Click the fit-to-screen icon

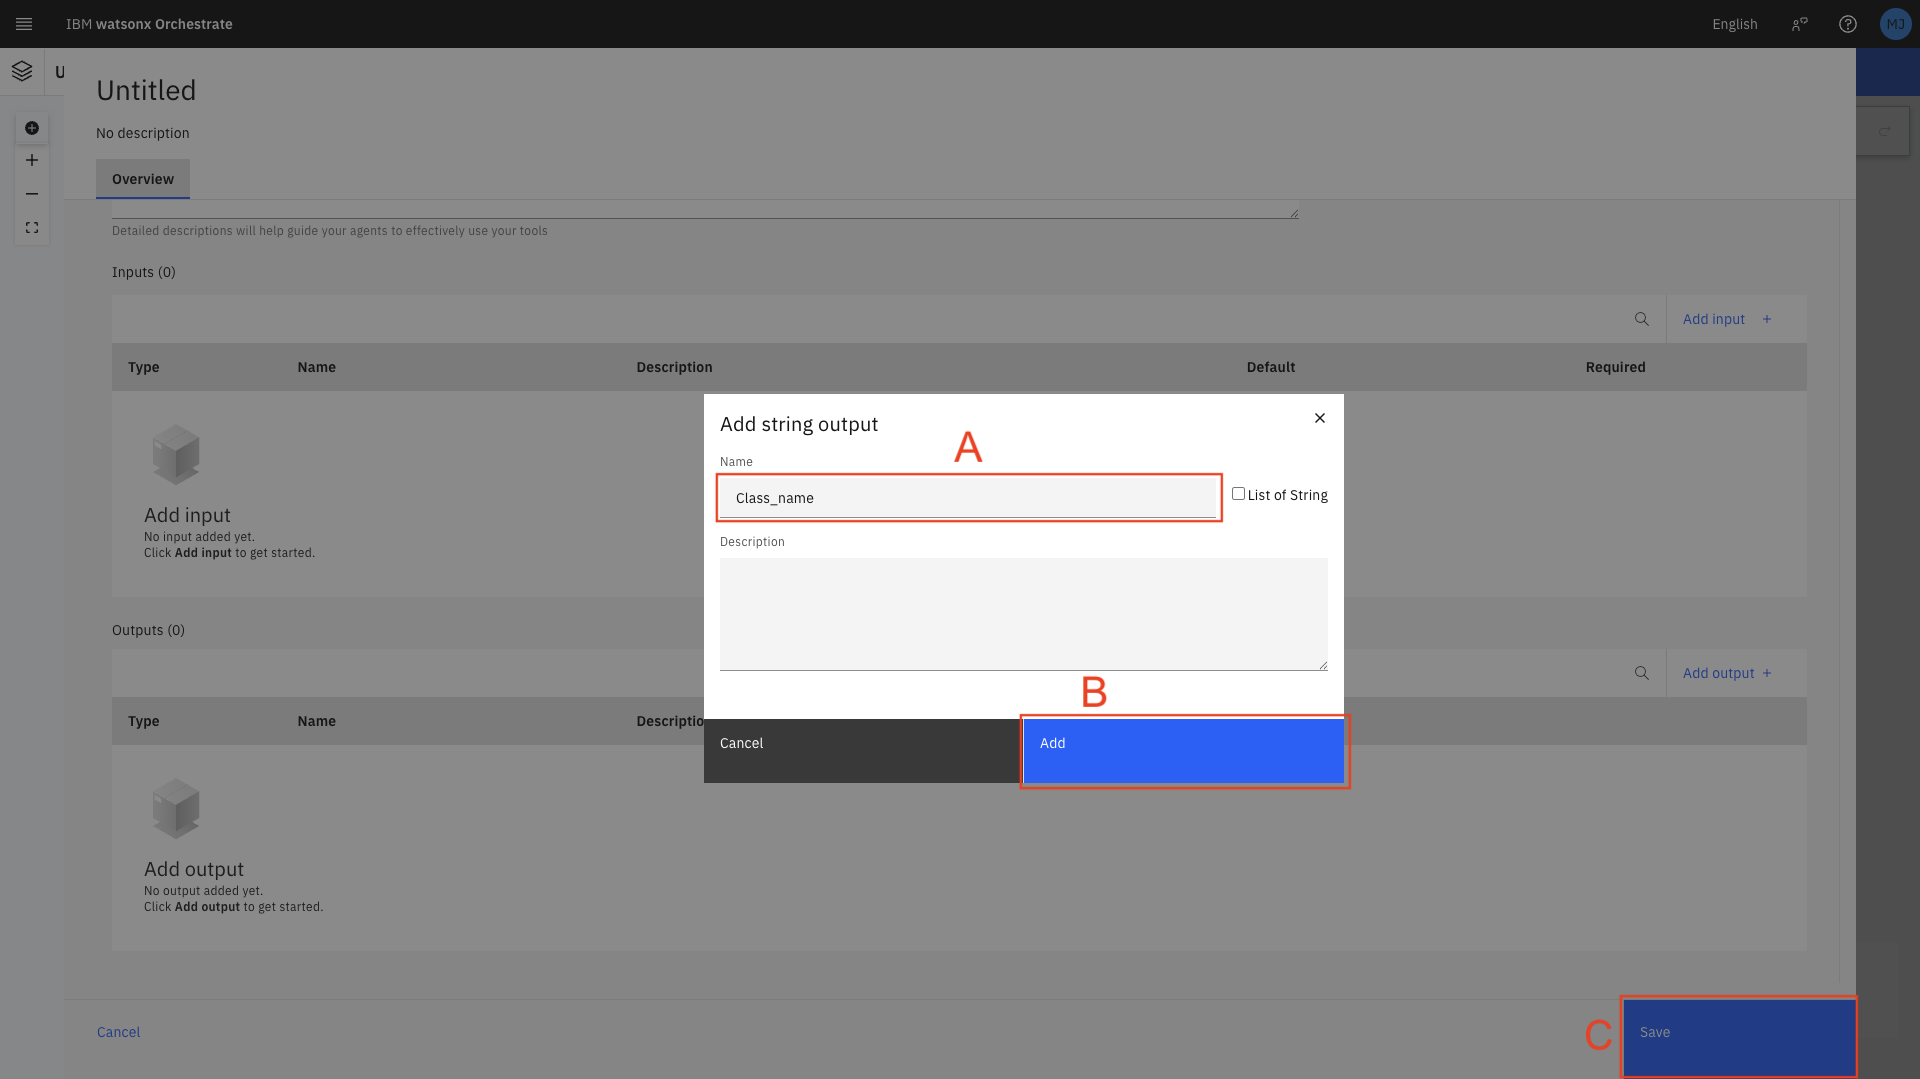[x=32, y=228]
